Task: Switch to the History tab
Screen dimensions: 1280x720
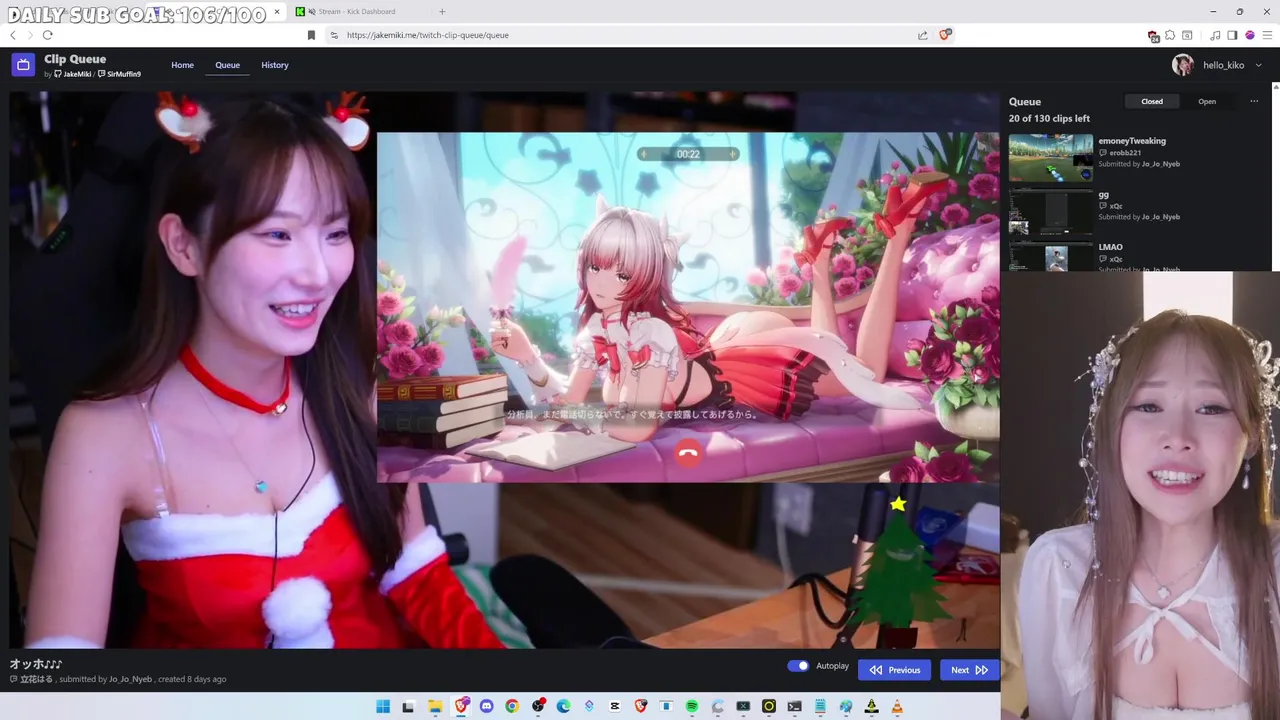Action: (x=275, y=65)
